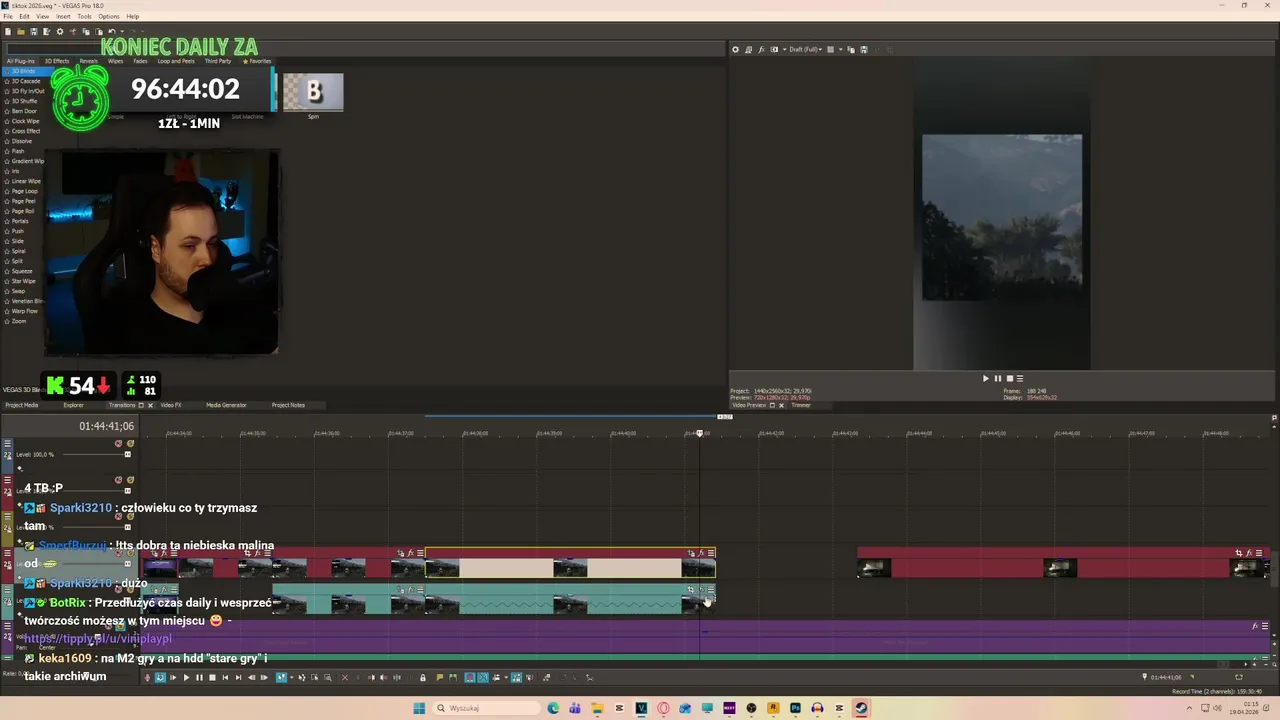Mute the first timeline track
Viewport: 1280px width, 720px height.
[x=118, y=443]
